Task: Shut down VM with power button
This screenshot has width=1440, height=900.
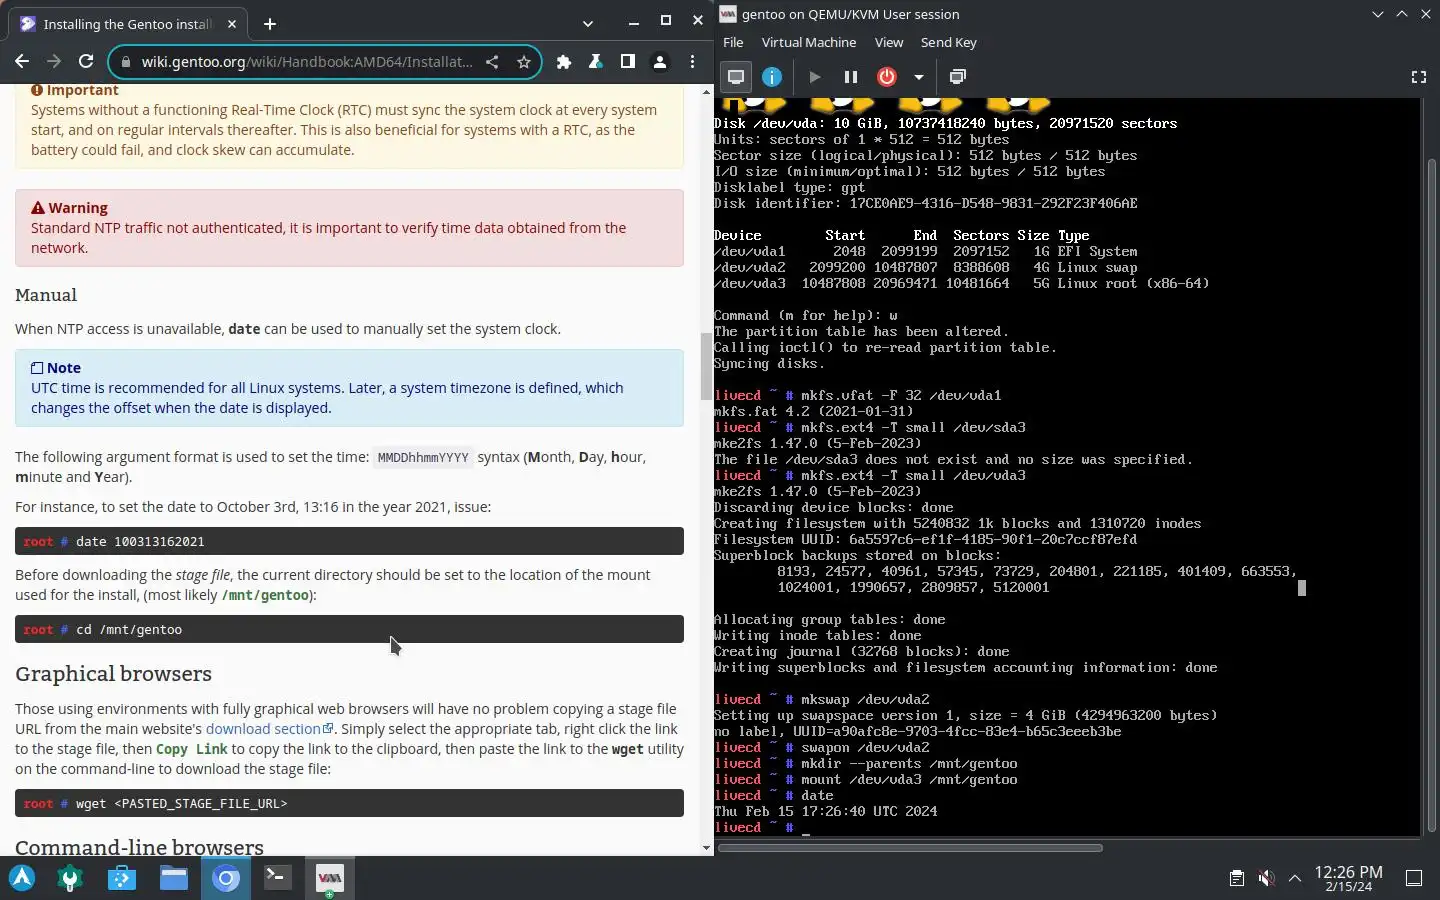Action: click(887, 77)
